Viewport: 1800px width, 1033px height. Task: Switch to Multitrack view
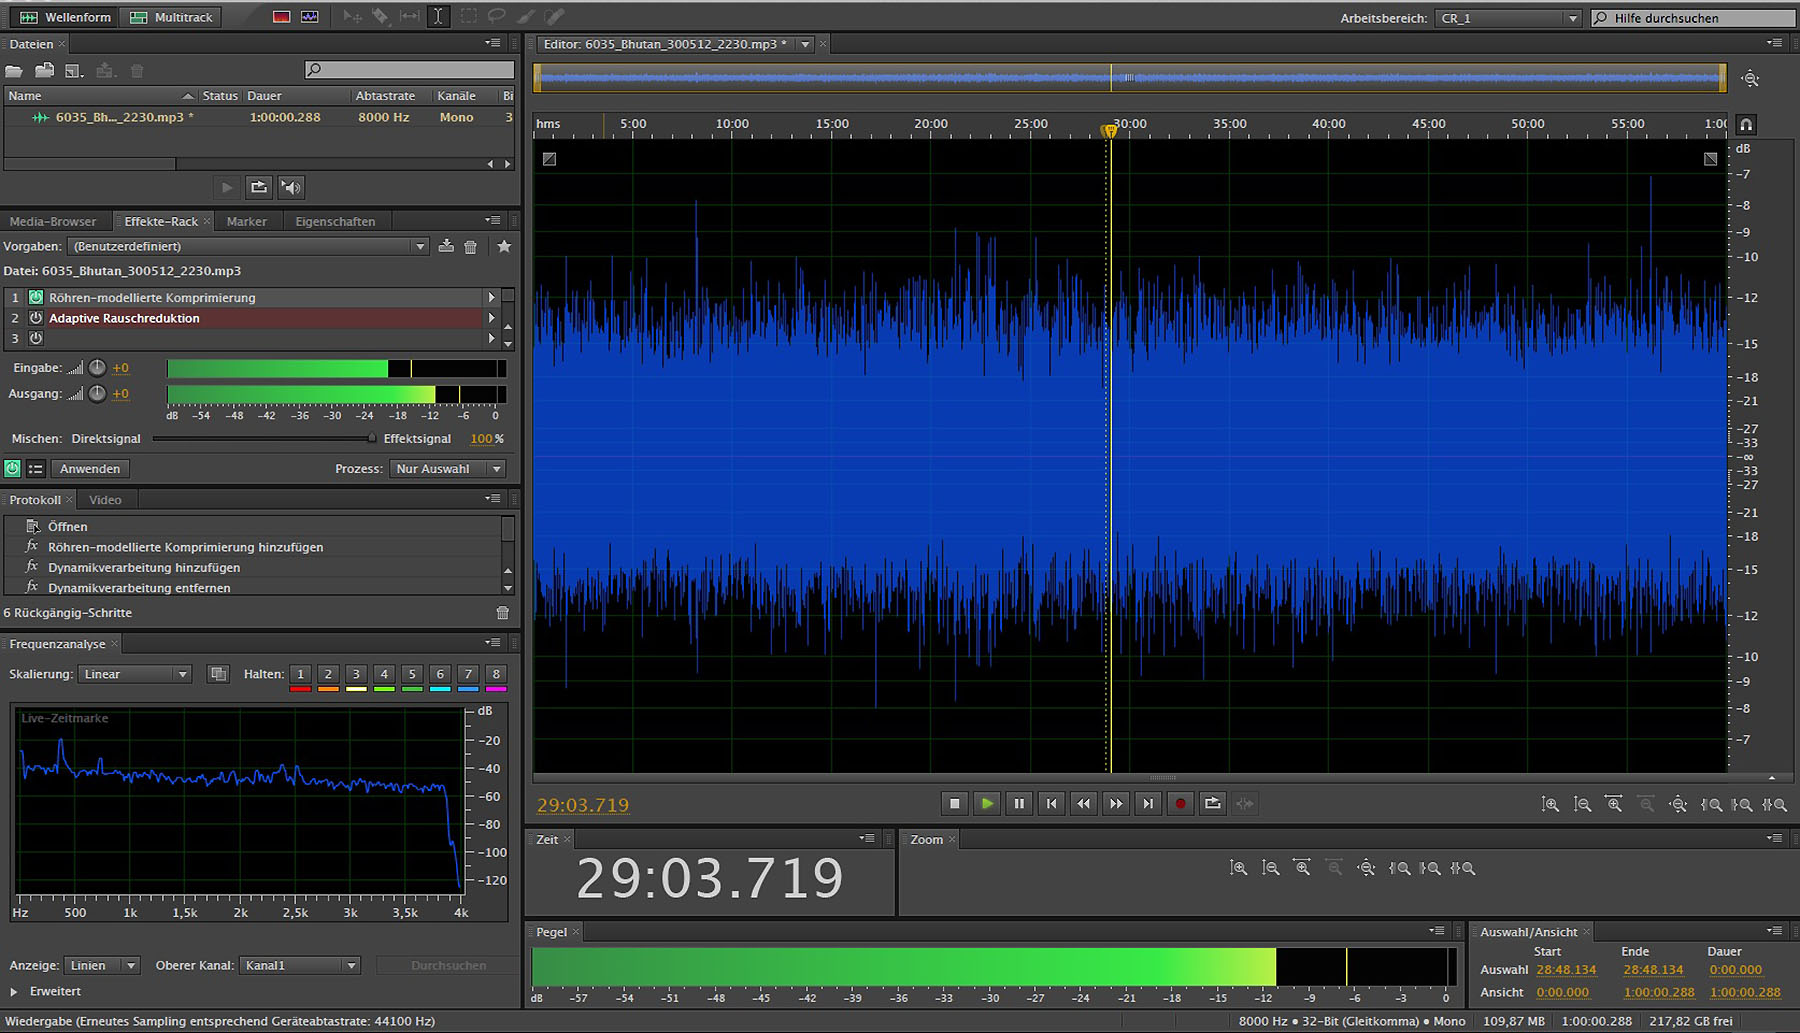pos(172,17)
